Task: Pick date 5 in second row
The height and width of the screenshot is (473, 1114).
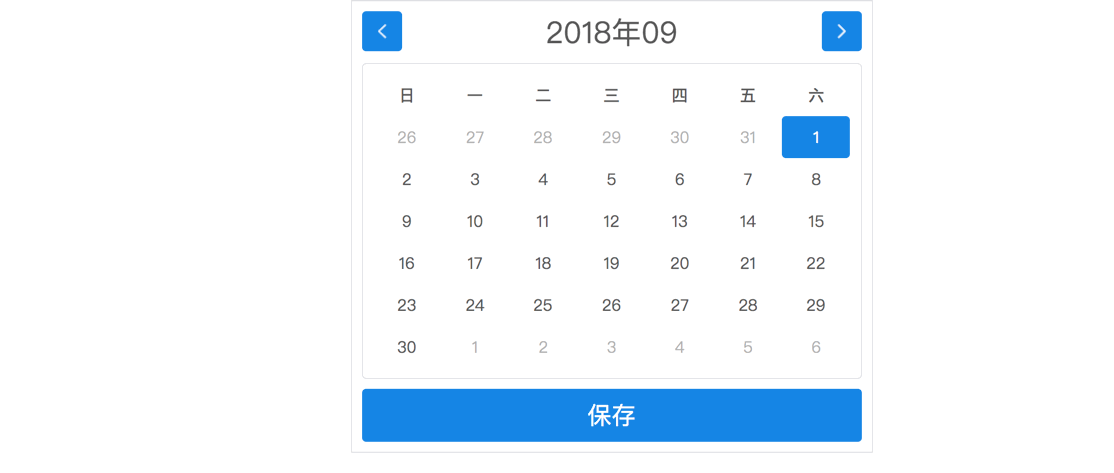Action: 611,180
